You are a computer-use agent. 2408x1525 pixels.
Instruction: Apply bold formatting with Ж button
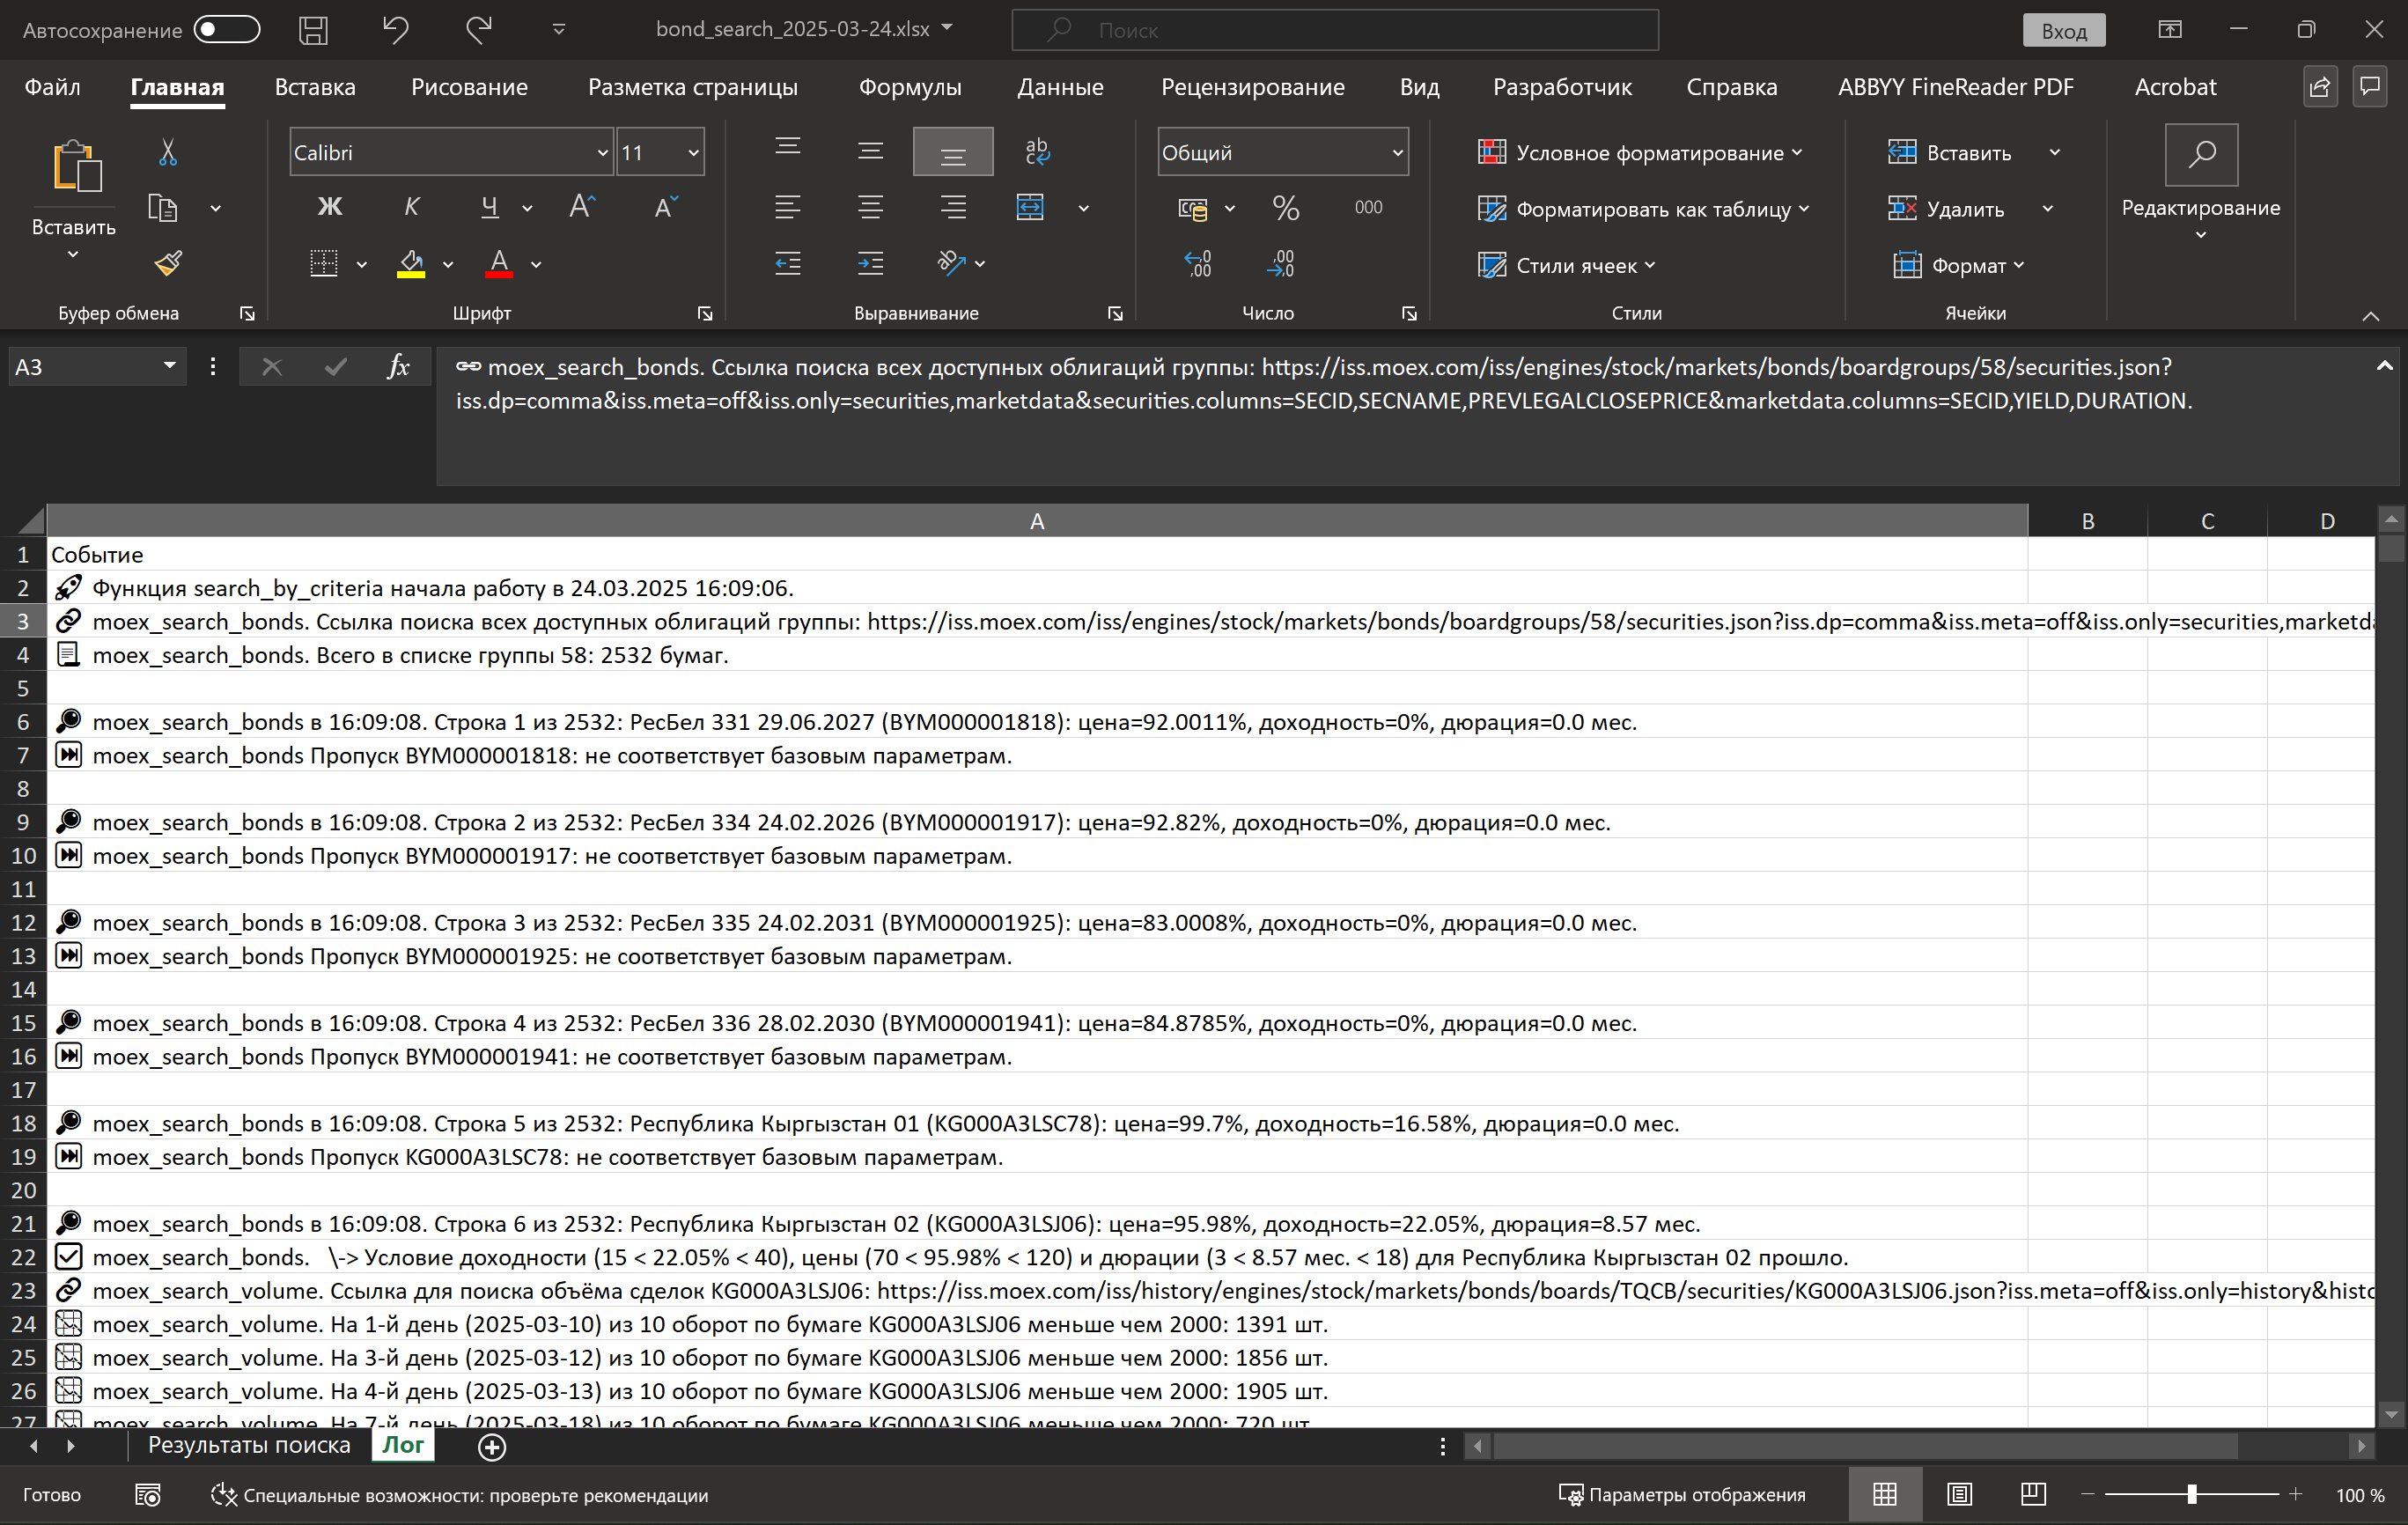tap(329, 207)
